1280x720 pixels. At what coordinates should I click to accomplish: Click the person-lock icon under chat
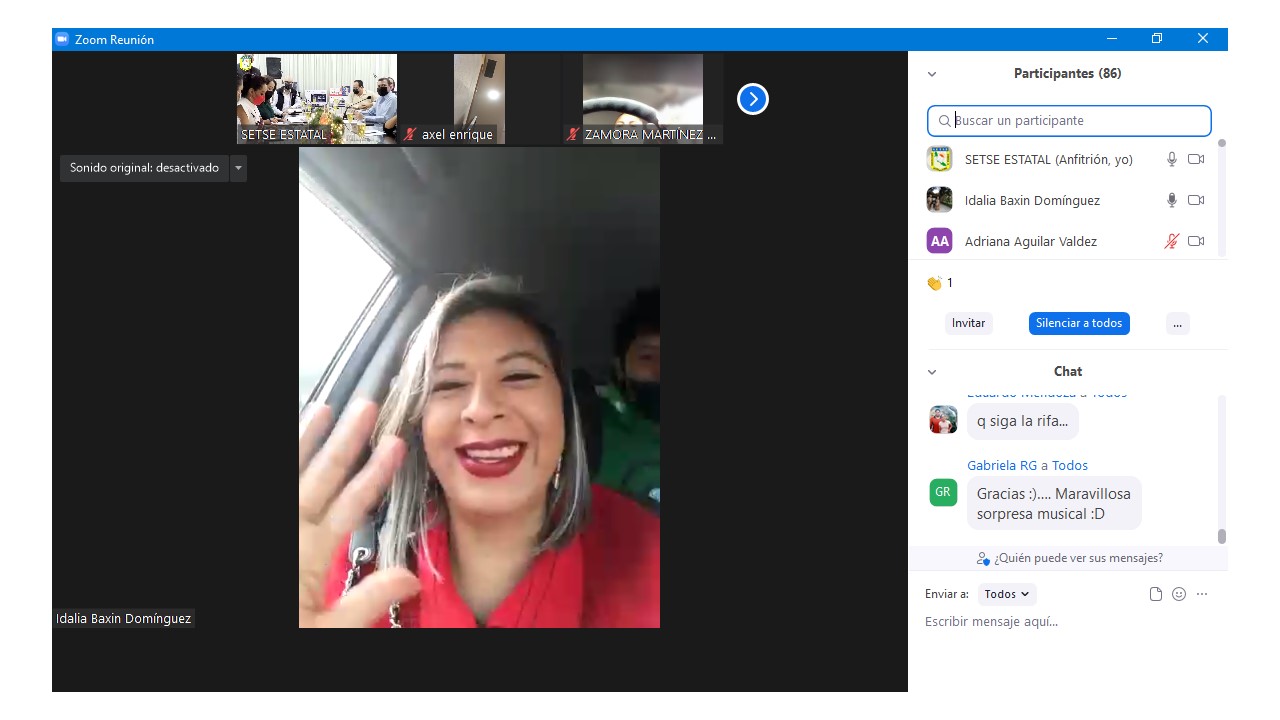tap(983, 559)
